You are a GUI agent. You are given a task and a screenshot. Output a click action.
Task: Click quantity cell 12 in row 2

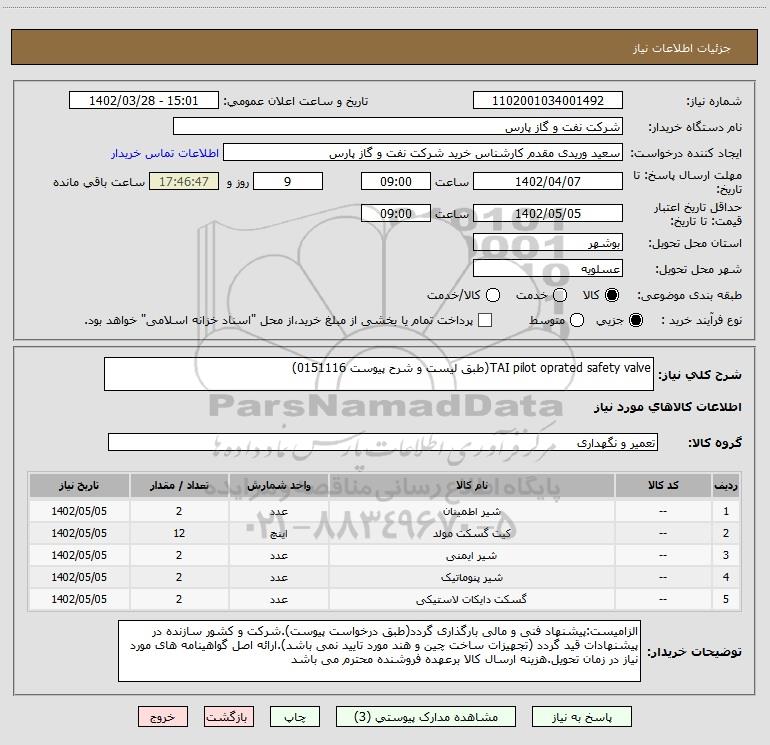coord(179,533)
